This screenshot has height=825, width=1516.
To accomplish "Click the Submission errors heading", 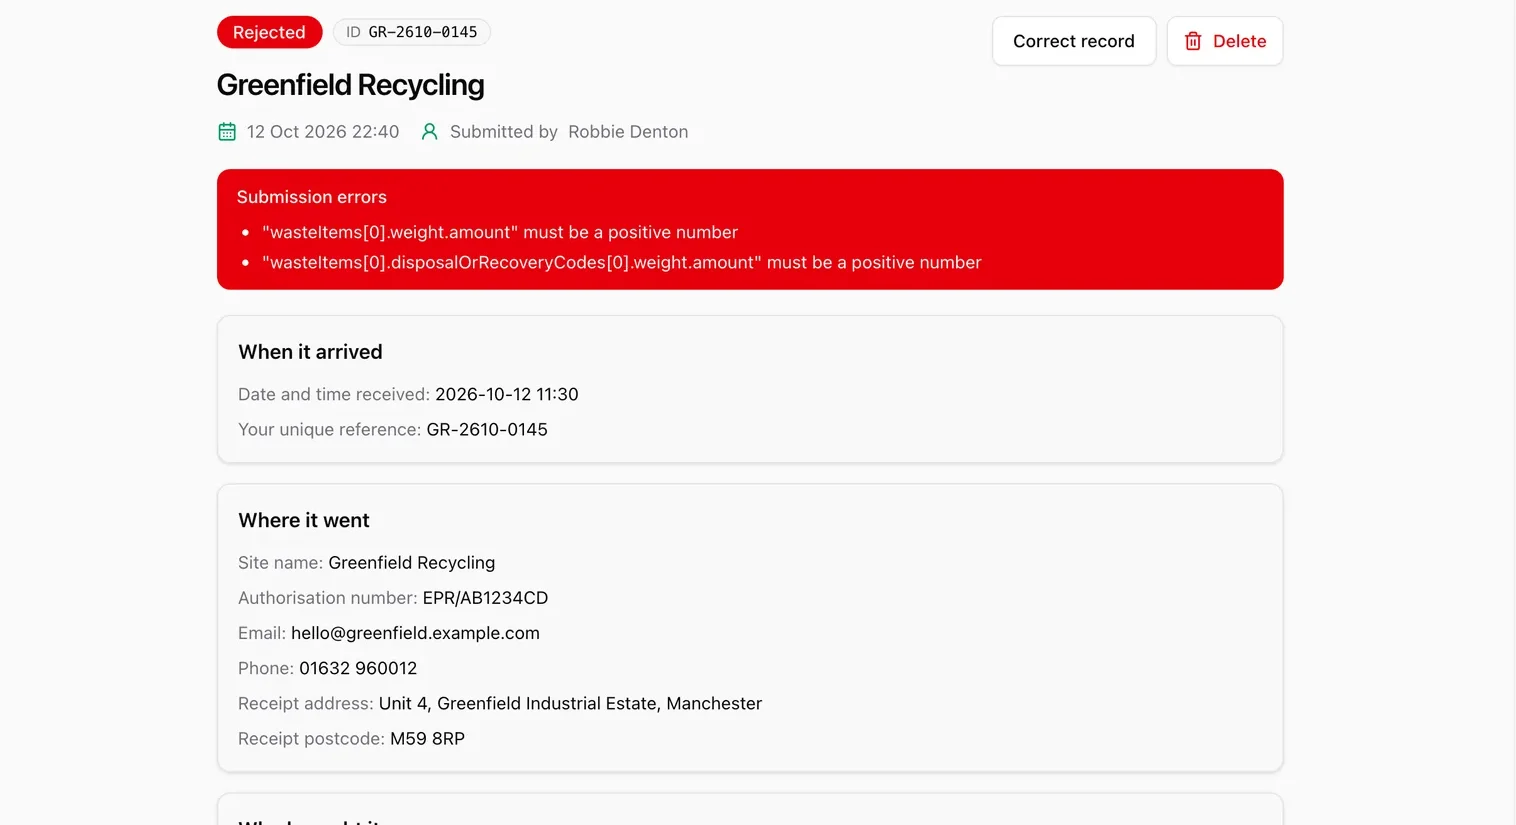I will pyautogui.click(x=312, y=197).
